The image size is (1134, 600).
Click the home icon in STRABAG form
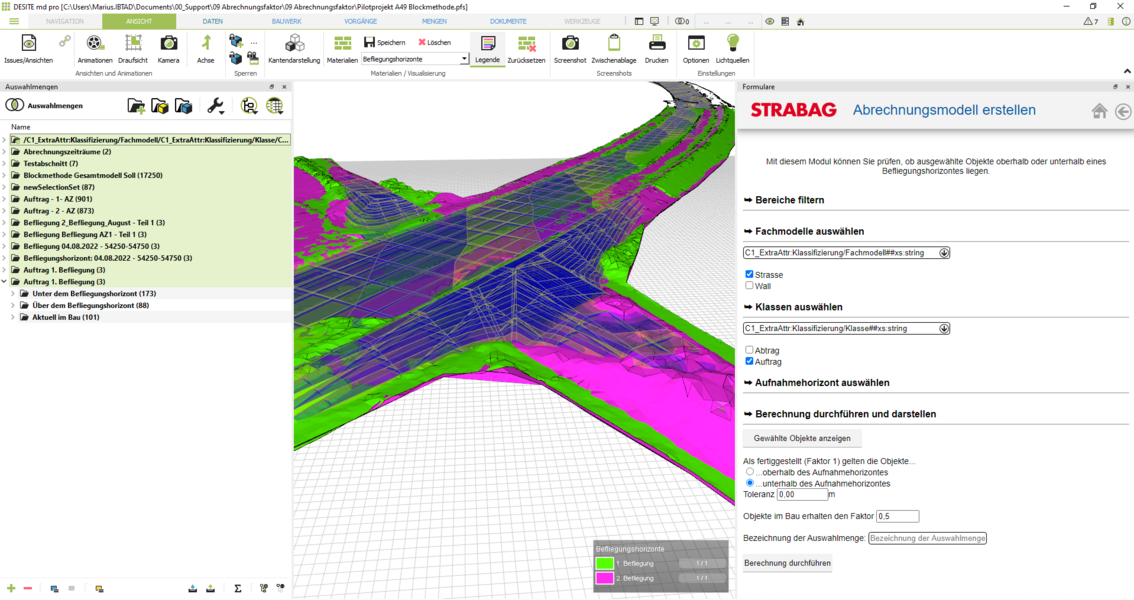pos(1099,111)
